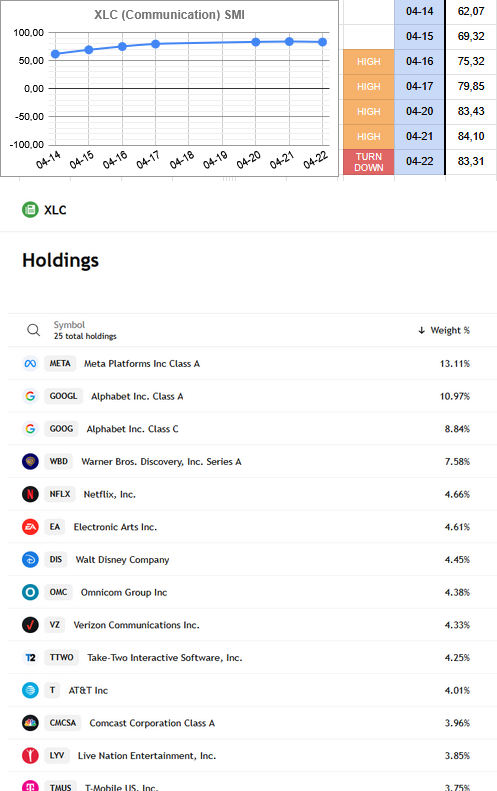Click the 84,10 SMI value cell
Image resolution: width=497 pixels, height=791 pixels.
click(x=471, y=136)
